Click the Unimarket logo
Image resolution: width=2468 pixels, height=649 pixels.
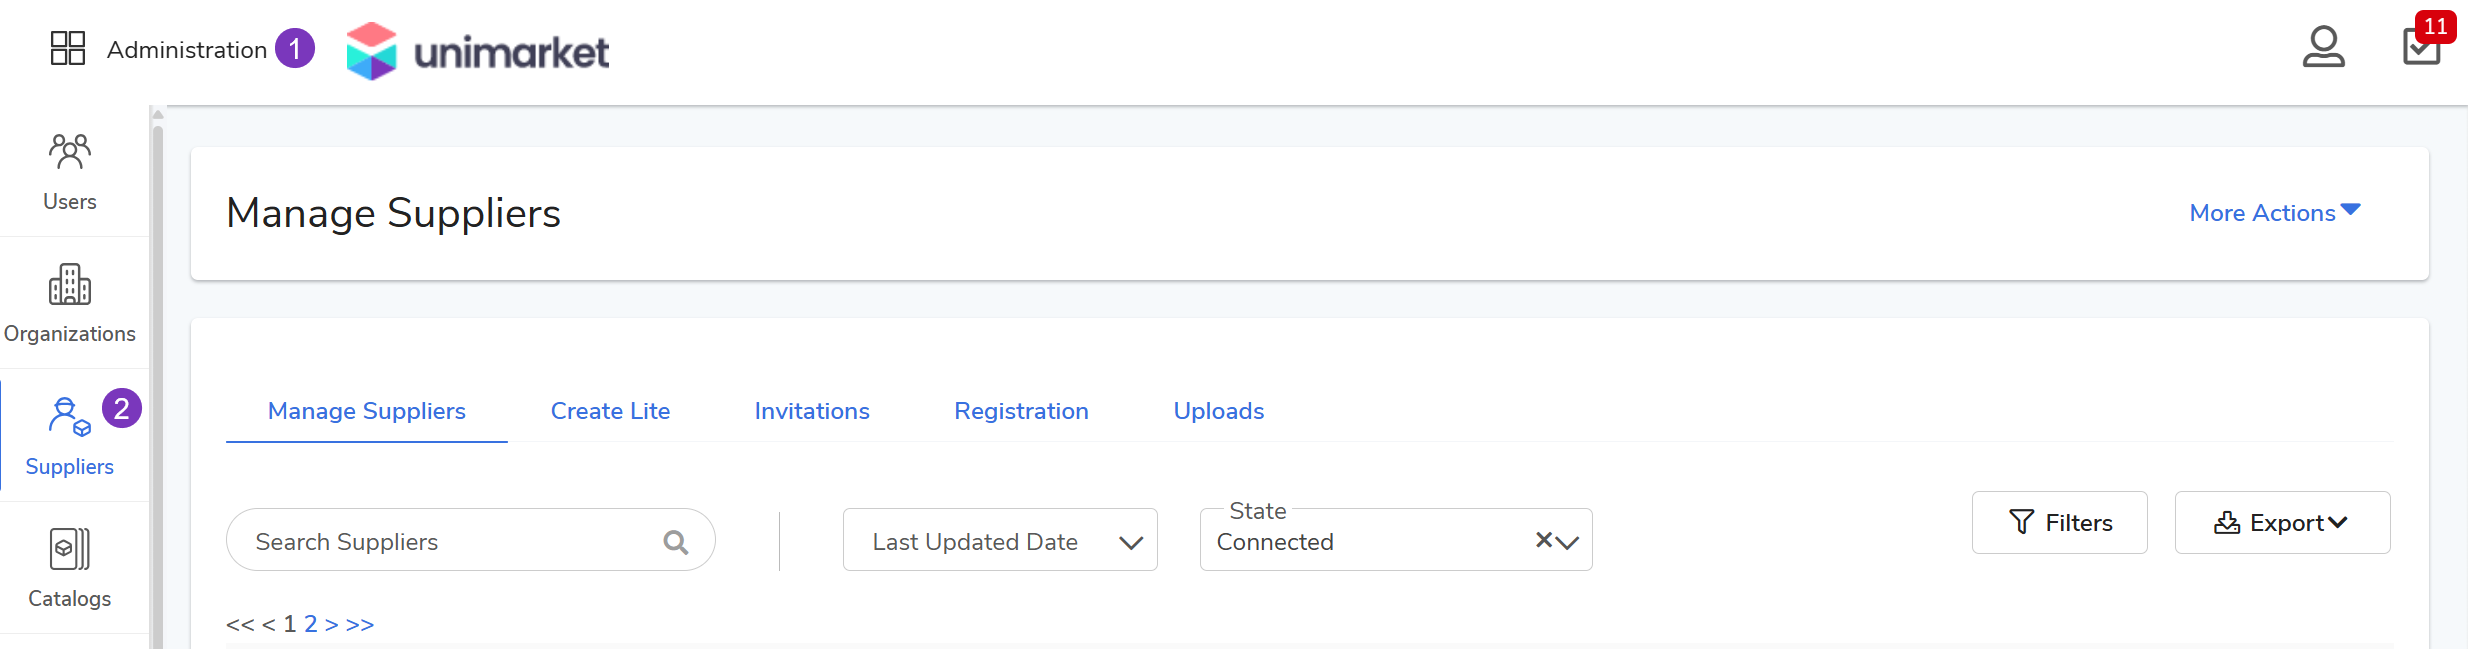point(477,51)
